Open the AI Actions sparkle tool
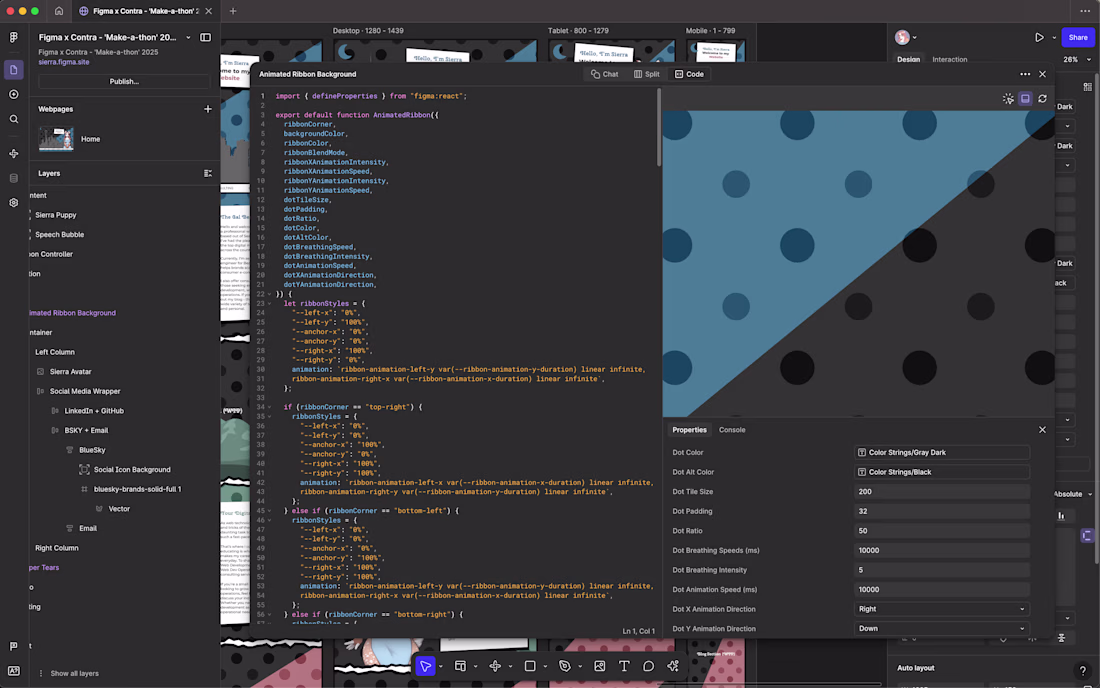The width and height of the screenshot is (1100, 688). click(673, 666)
